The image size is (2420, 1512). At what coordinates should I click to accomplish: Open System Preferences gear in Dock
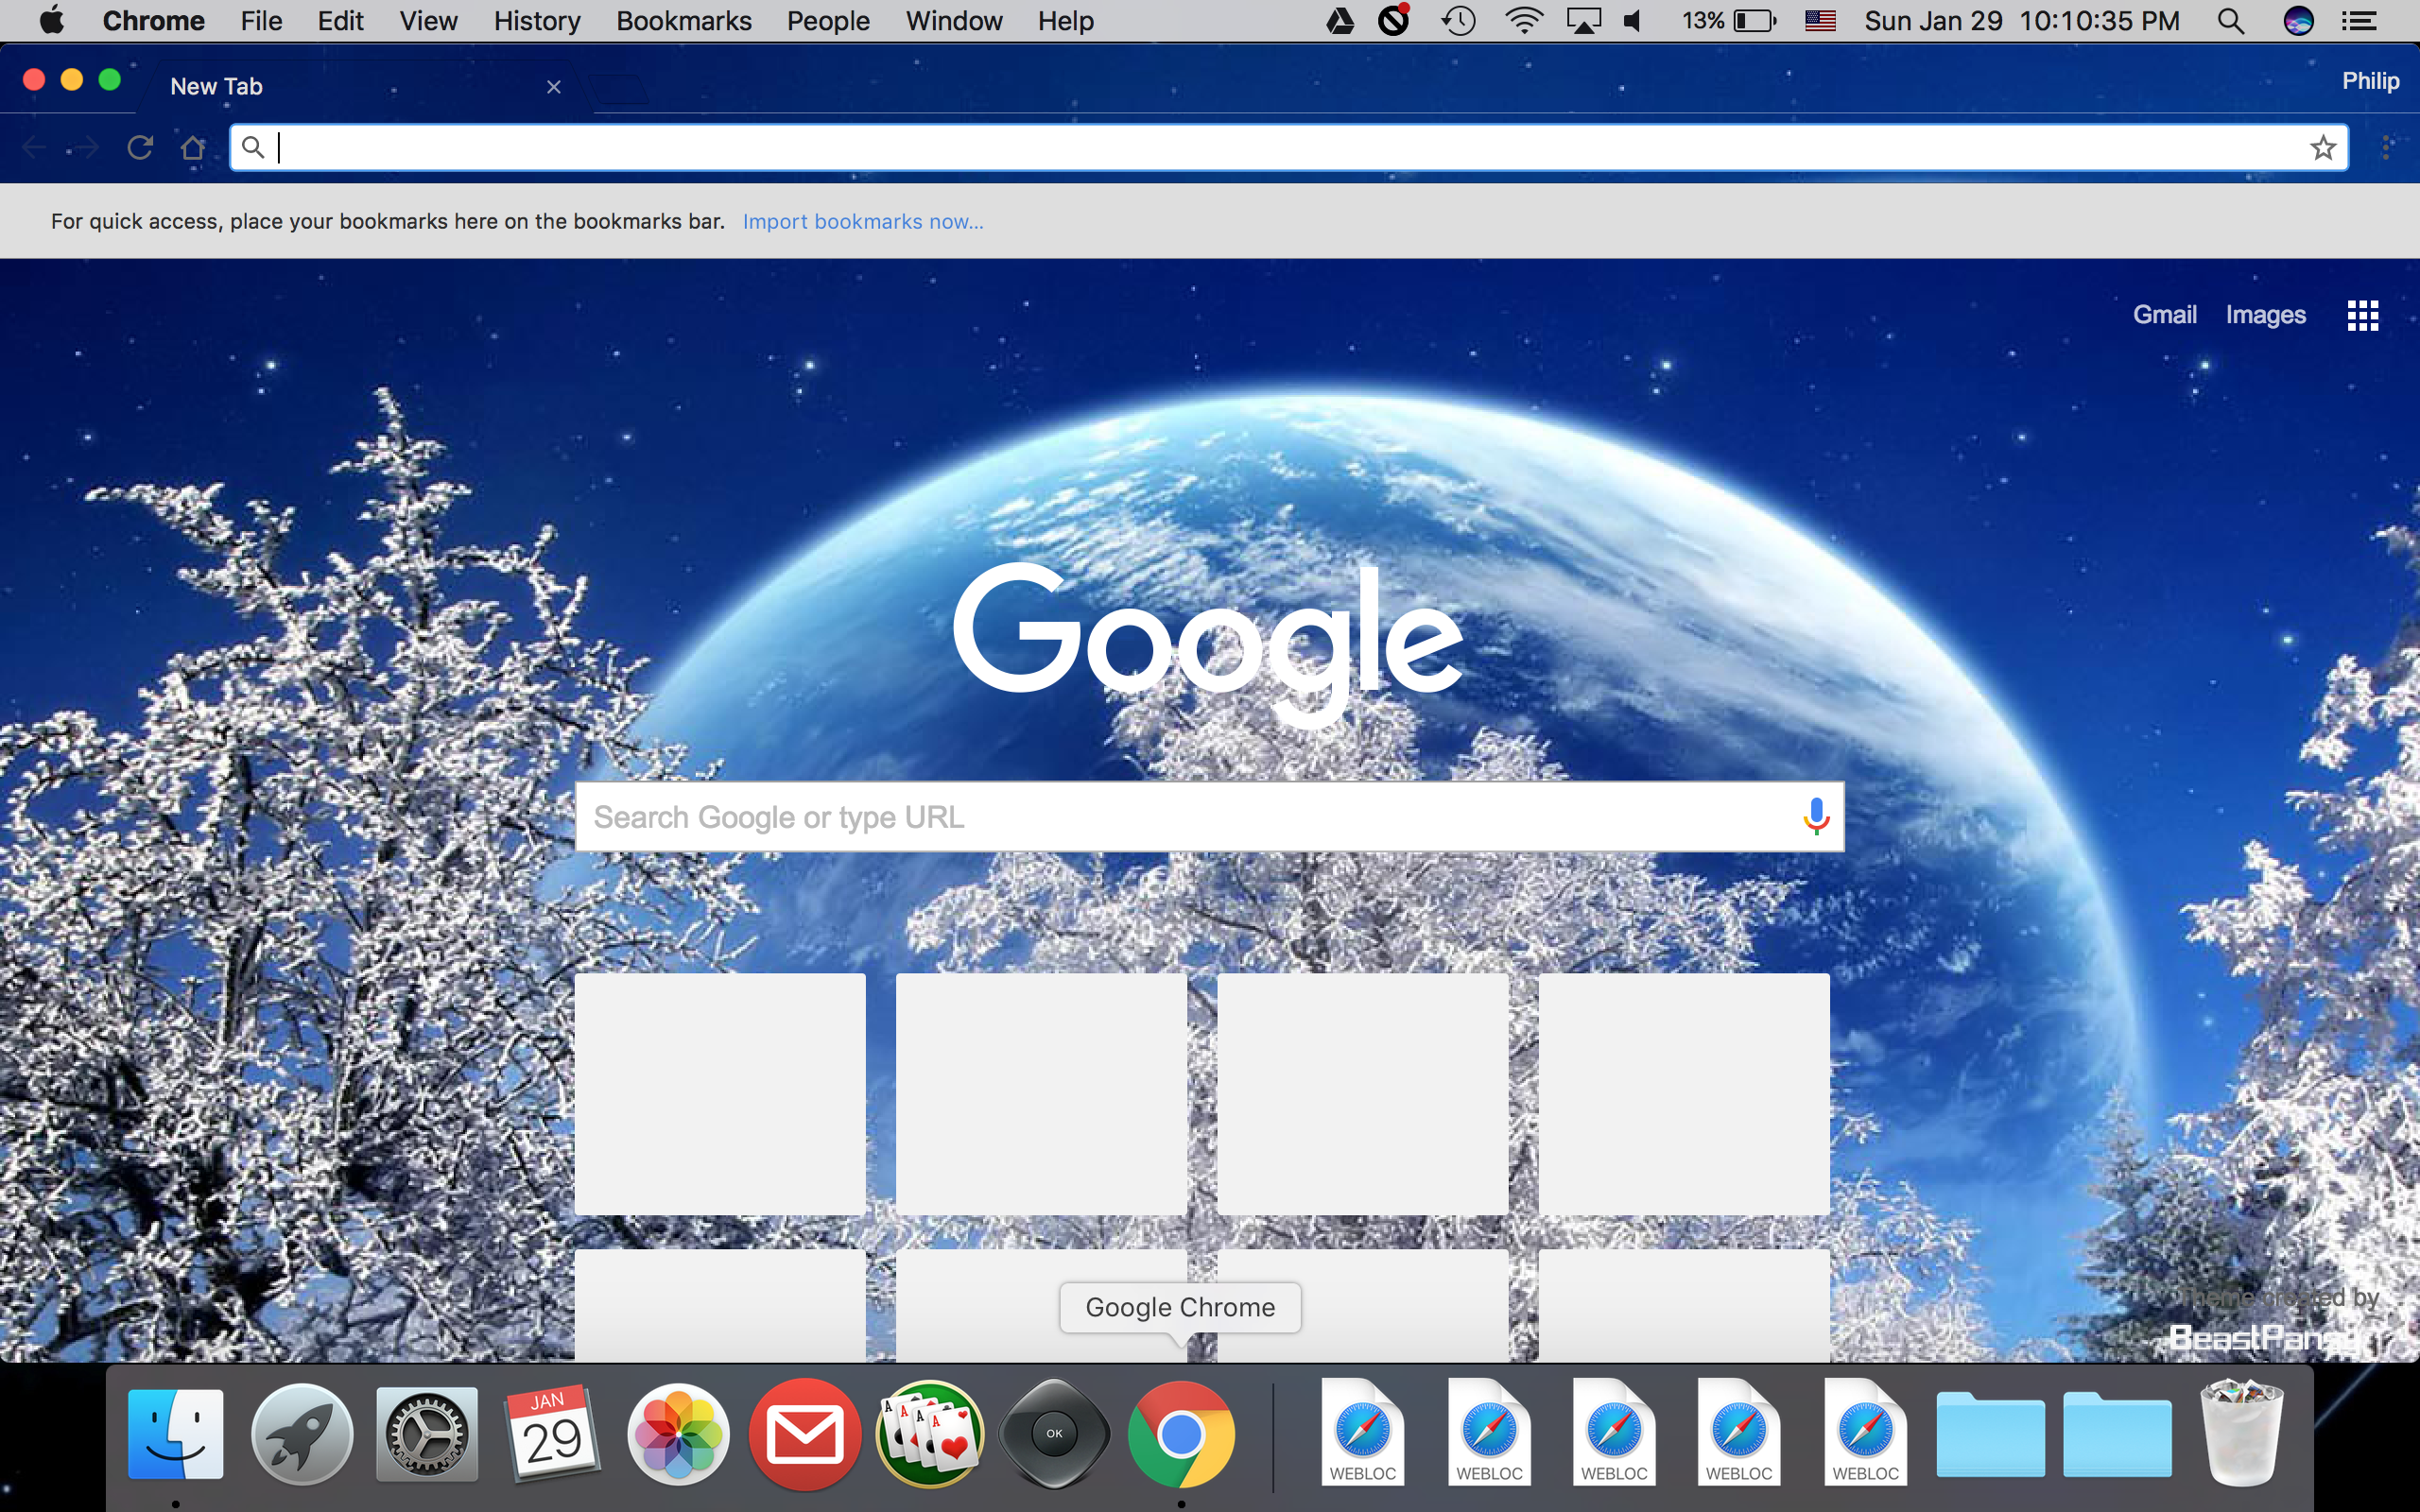[427, 1434]
